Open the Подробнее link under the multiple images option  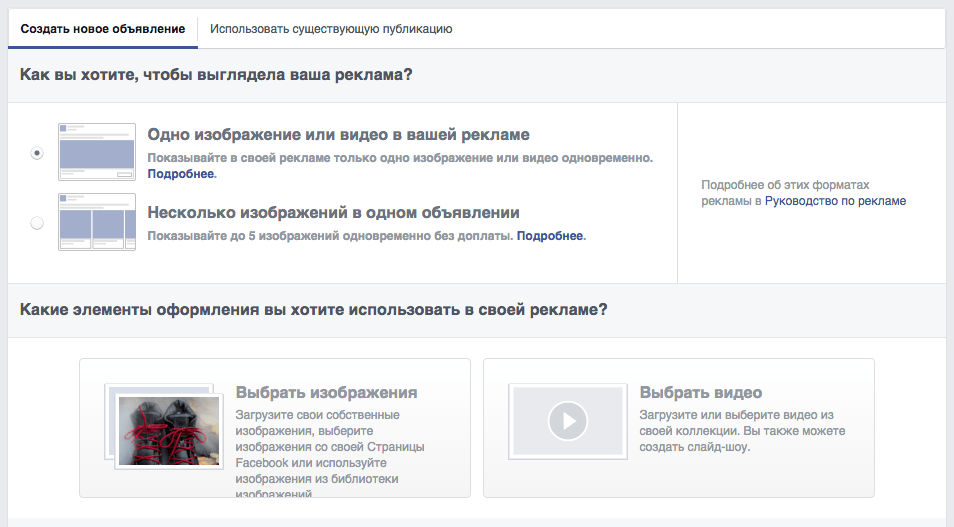[550, 236]
